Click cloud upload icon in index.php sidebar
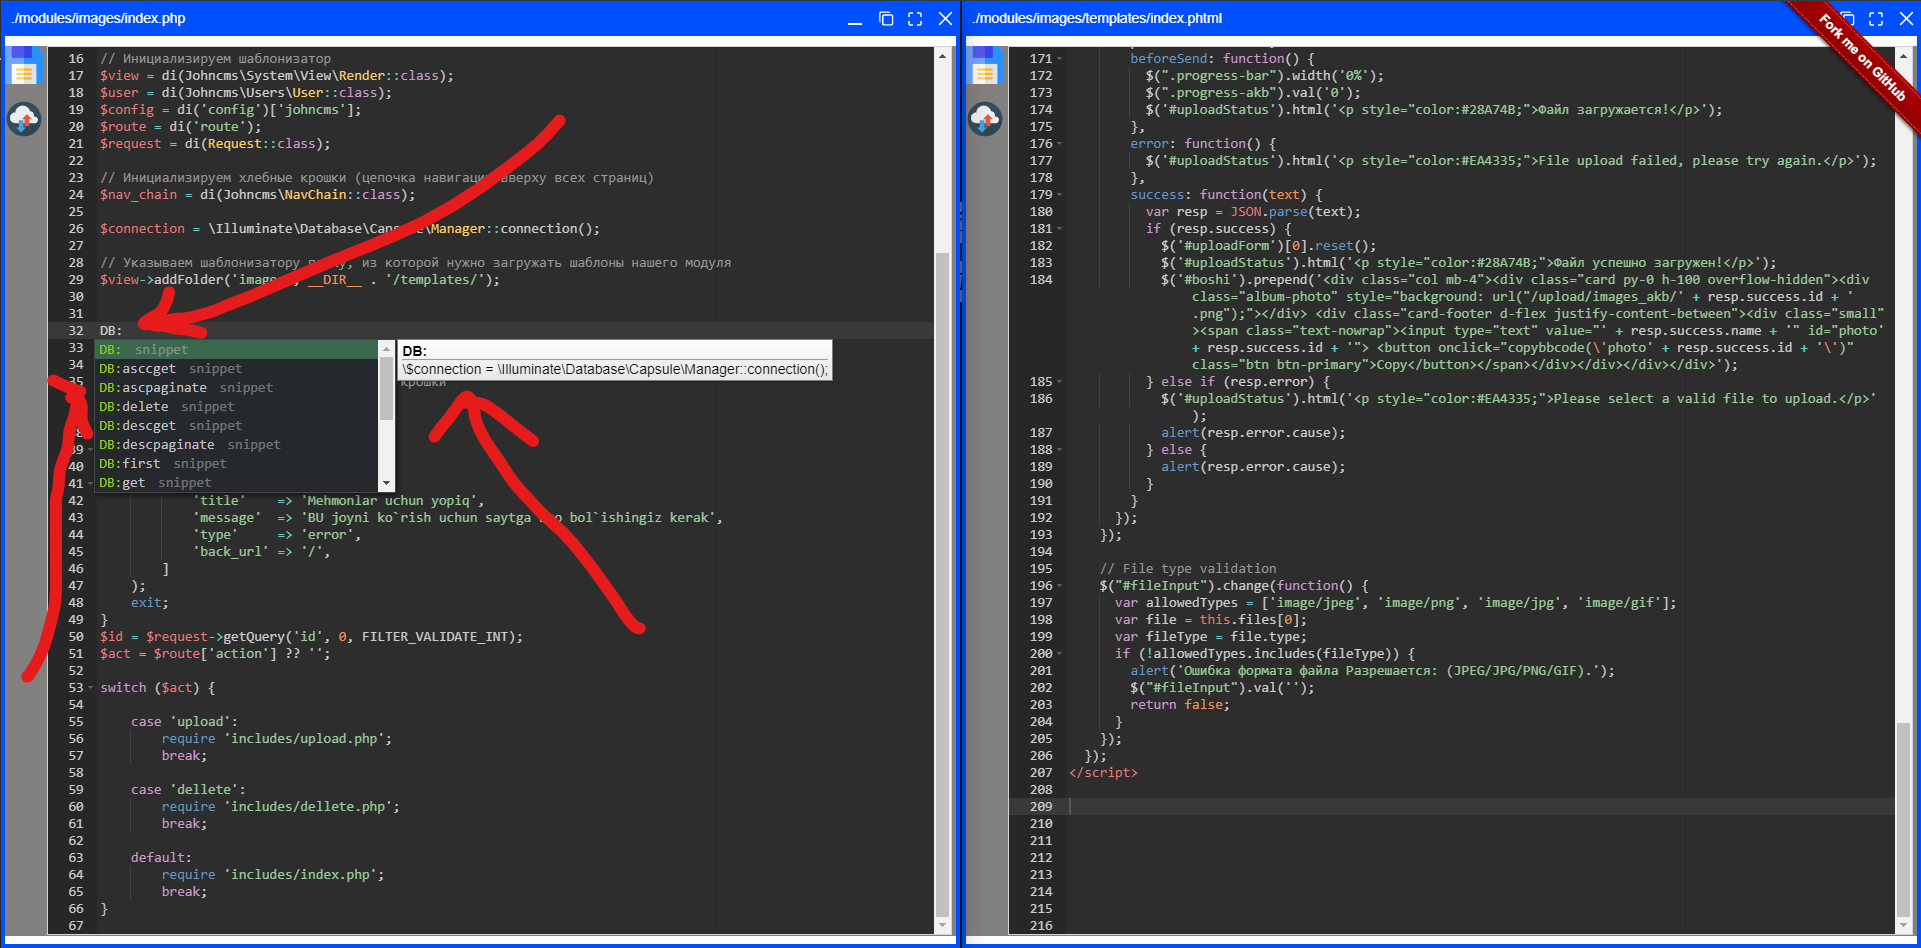1921x948 pixels. pos(24,119)
